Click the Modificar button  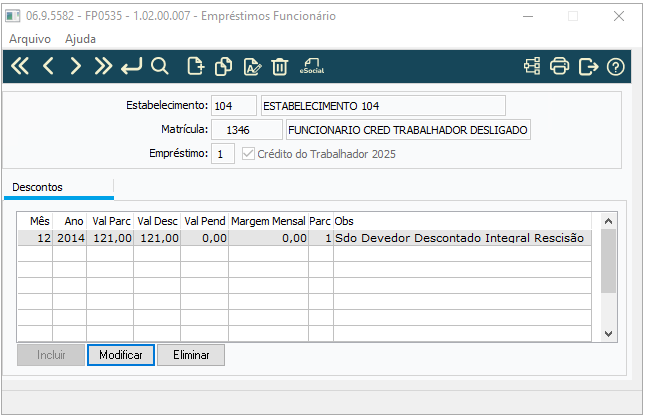point(121,355)
